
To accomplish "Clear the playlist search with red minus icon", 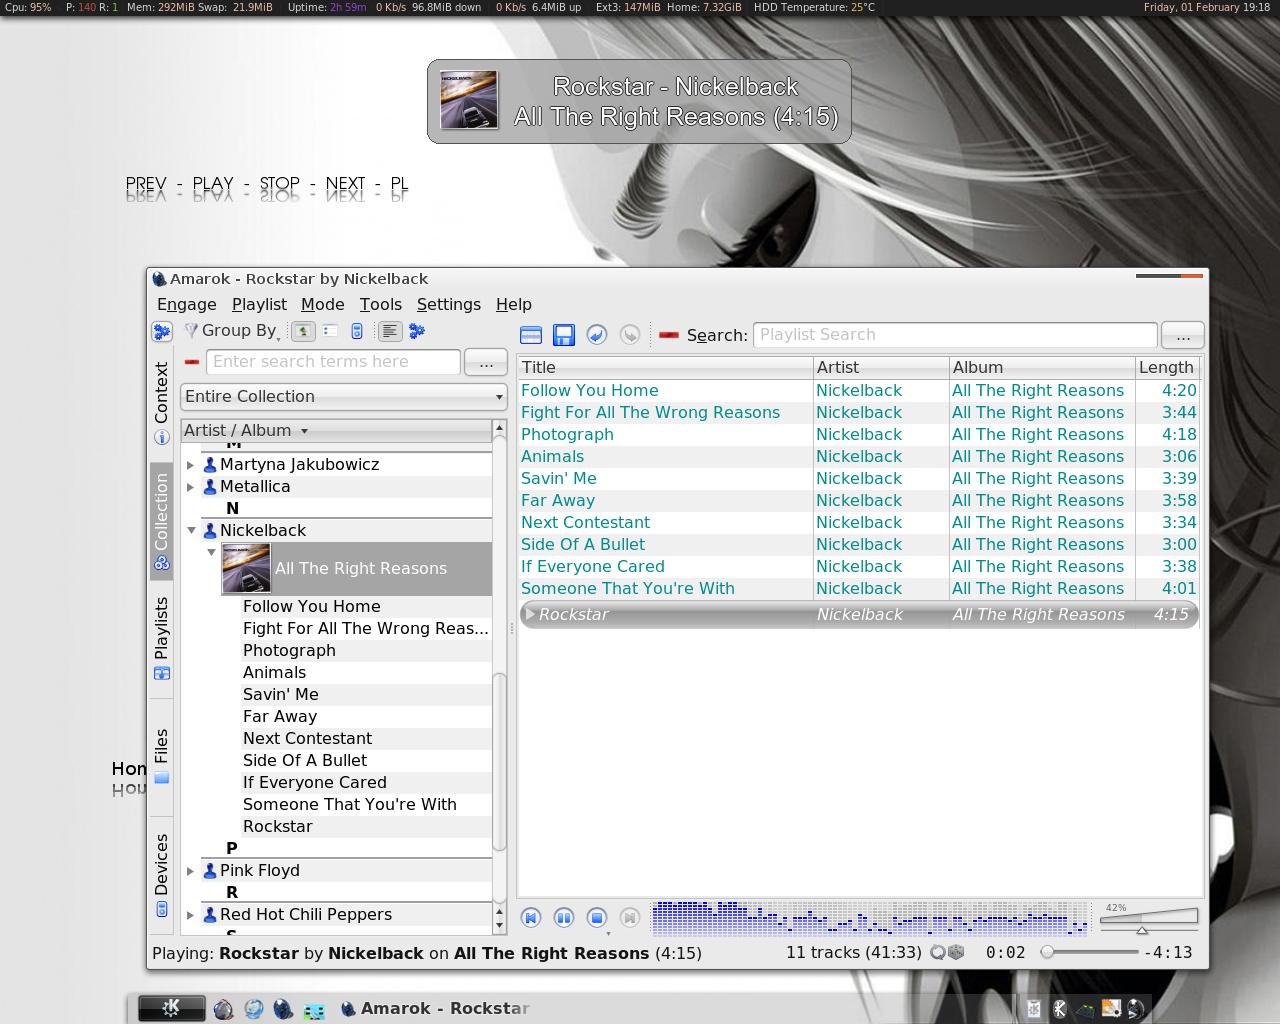I will (x=669, y=335).
